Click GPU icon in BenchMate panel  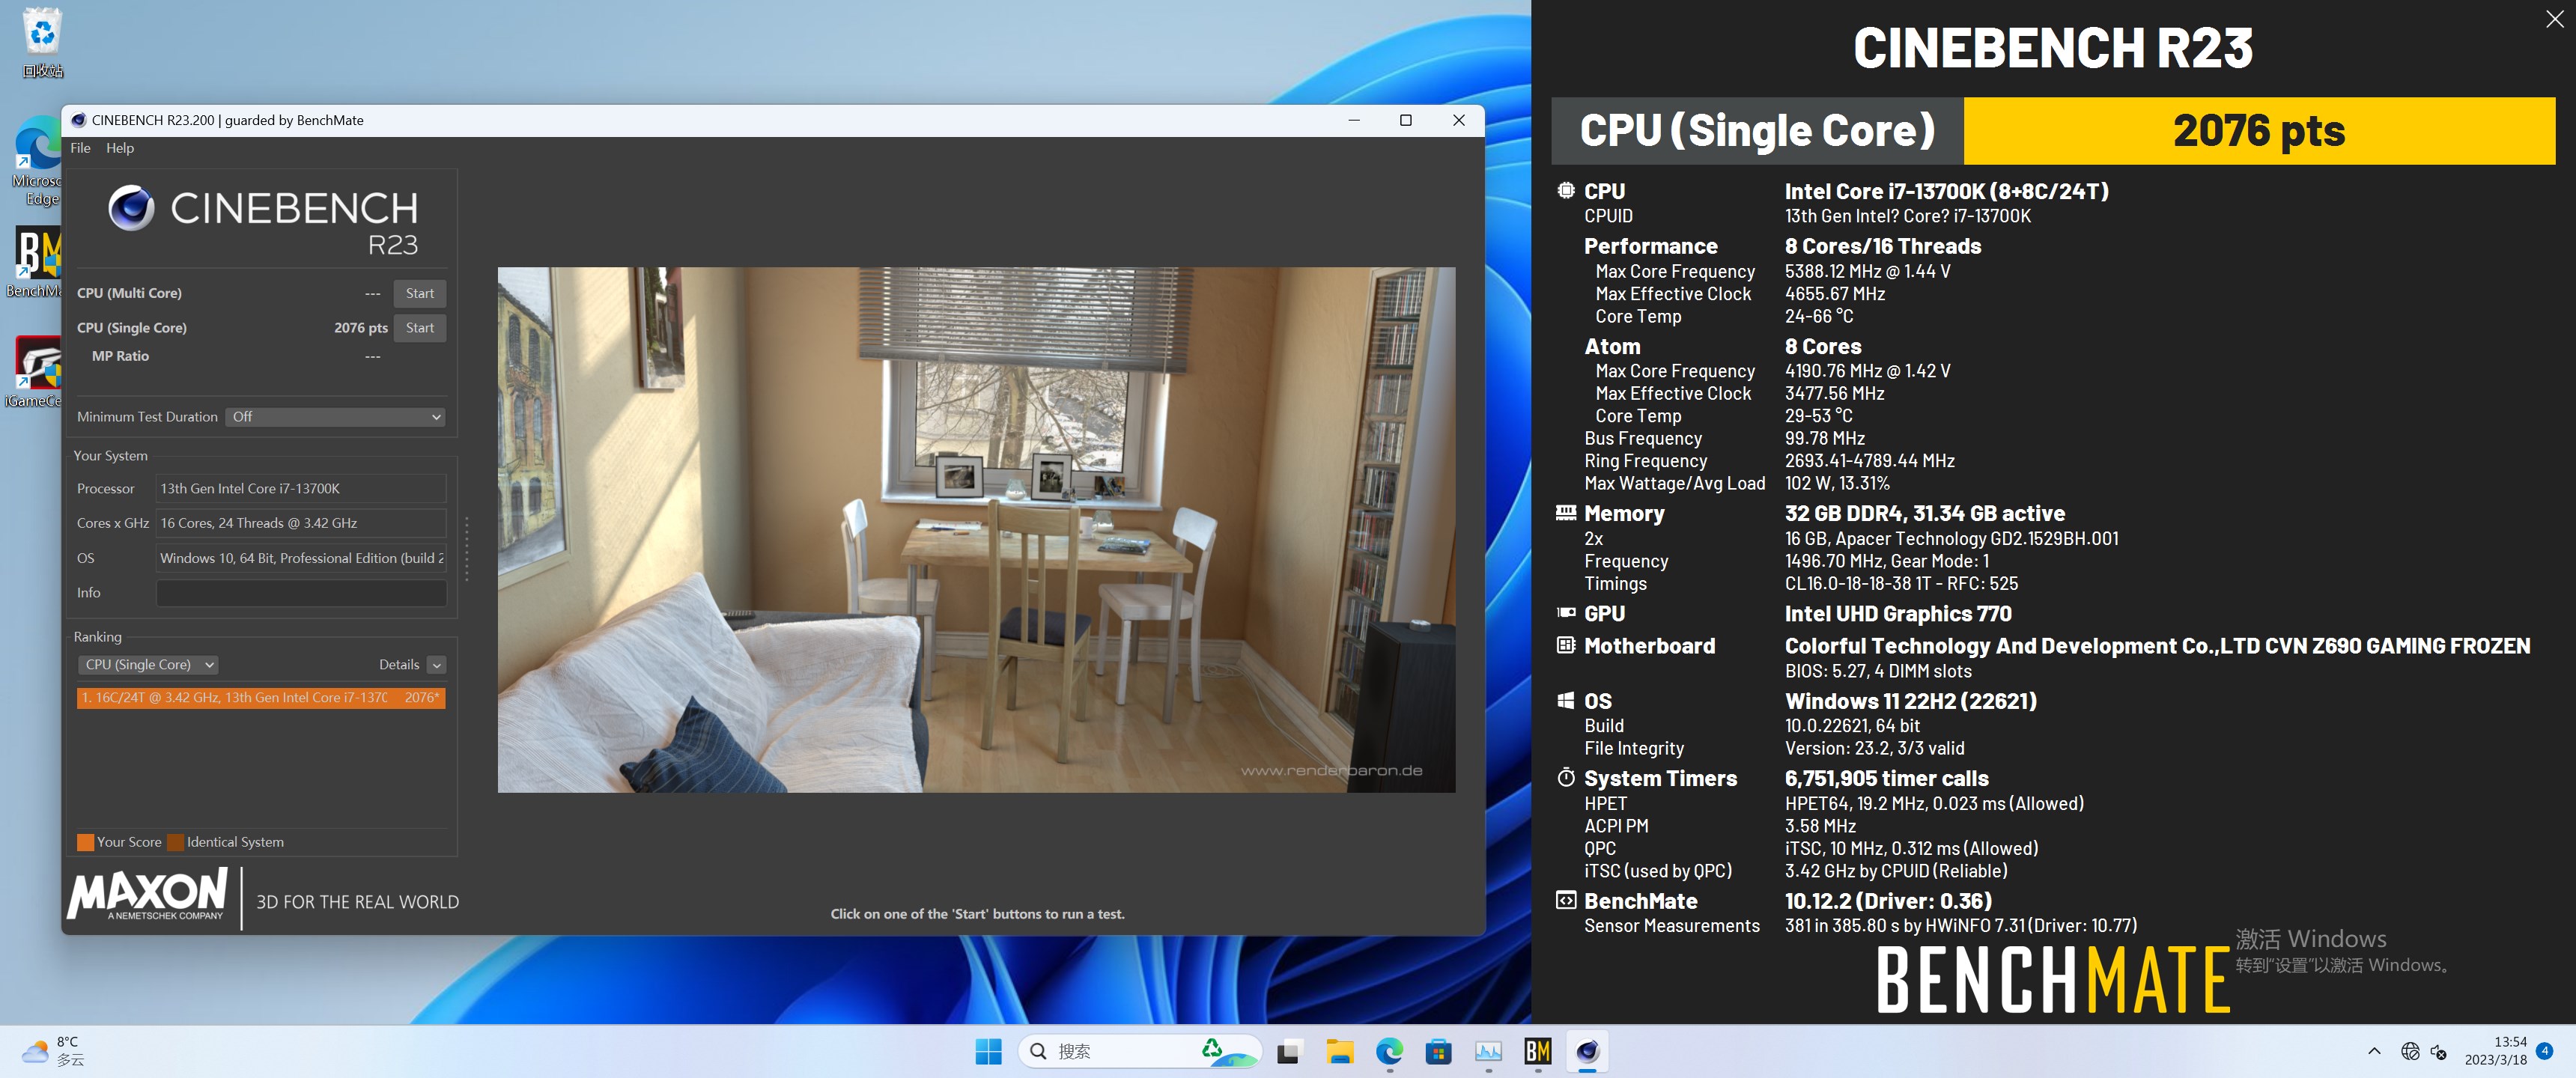coord(1566,613)
